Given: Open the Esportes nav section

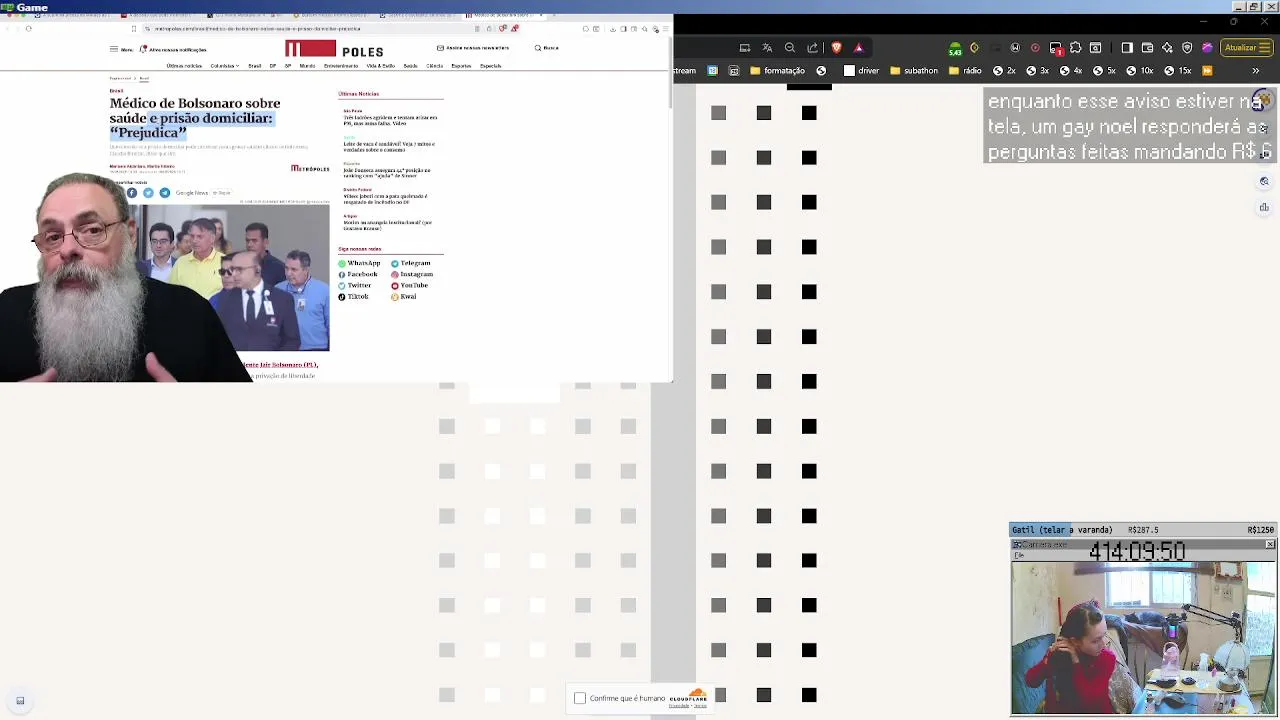Looking at the screenshot, I should [x=461, y=66].
